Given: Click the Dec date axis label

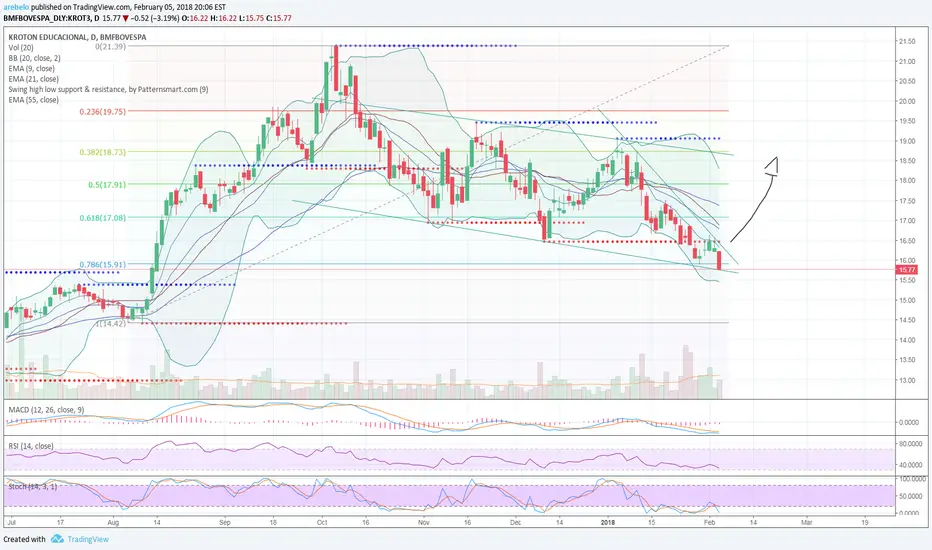Looking at the screenshot, I should 515,523.
